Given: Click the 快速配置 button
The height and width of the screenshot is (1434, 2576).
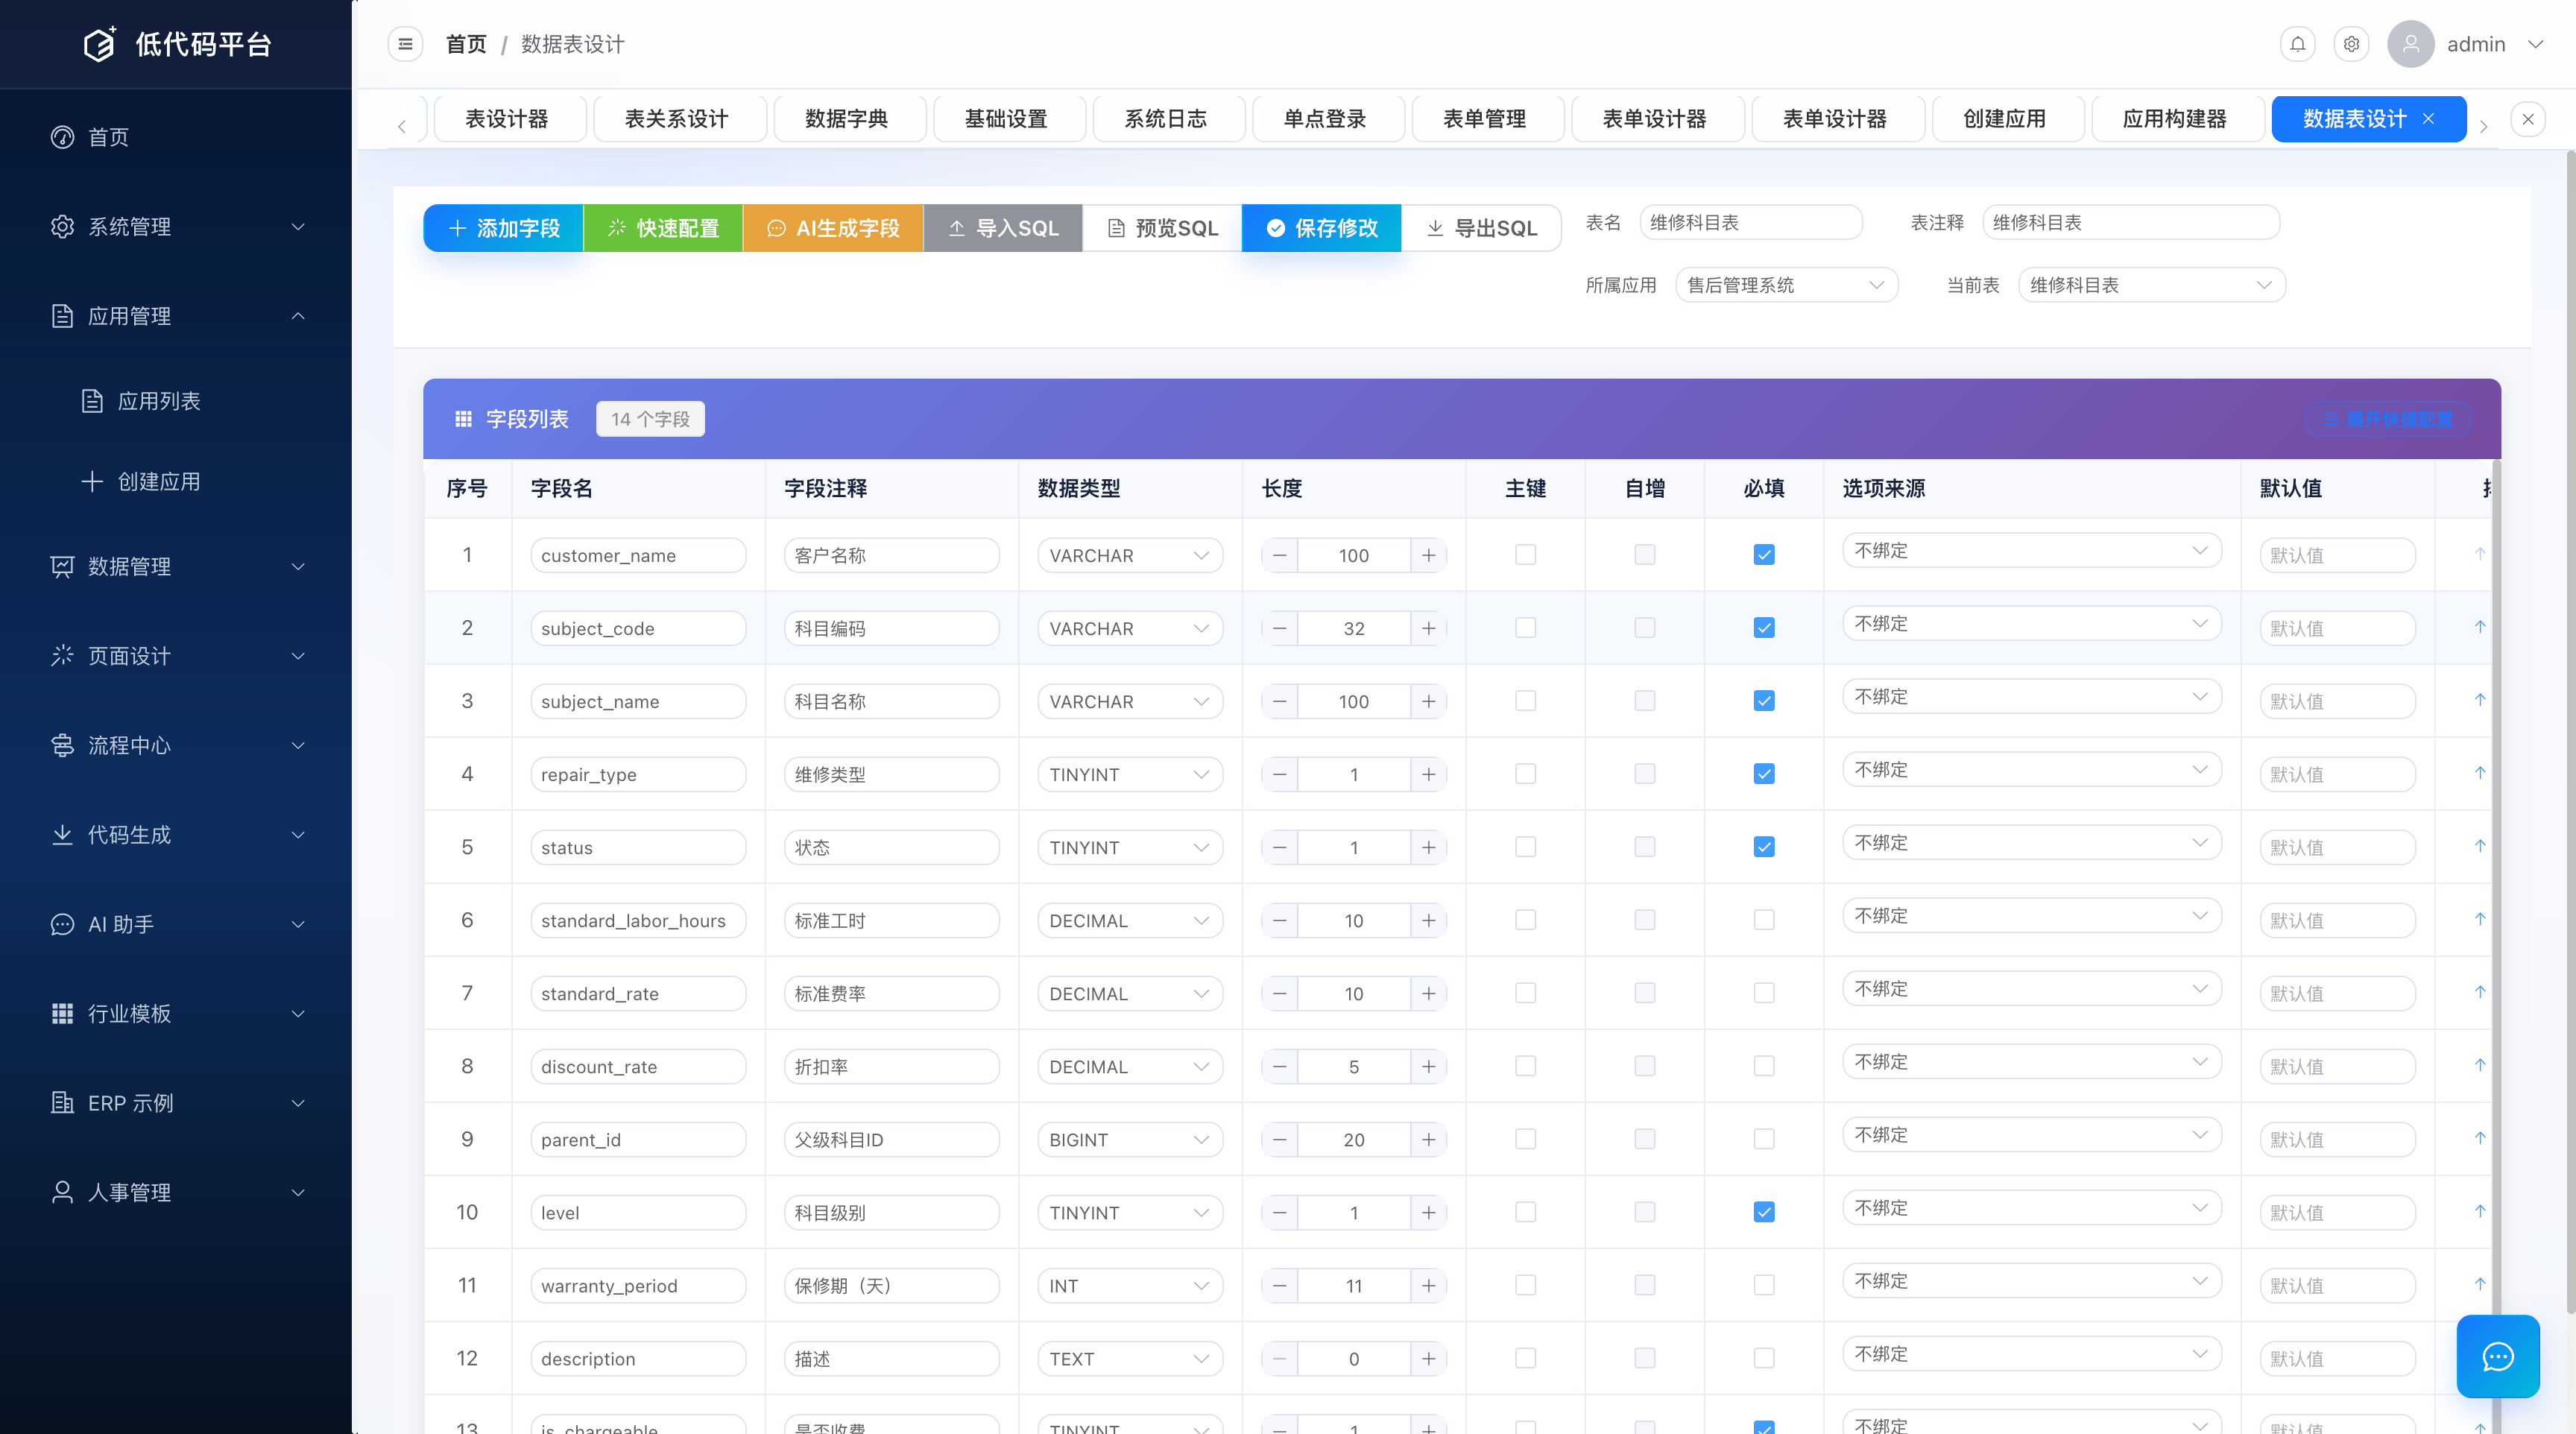Looking at the screenshot, I should (x=663, y=228).
